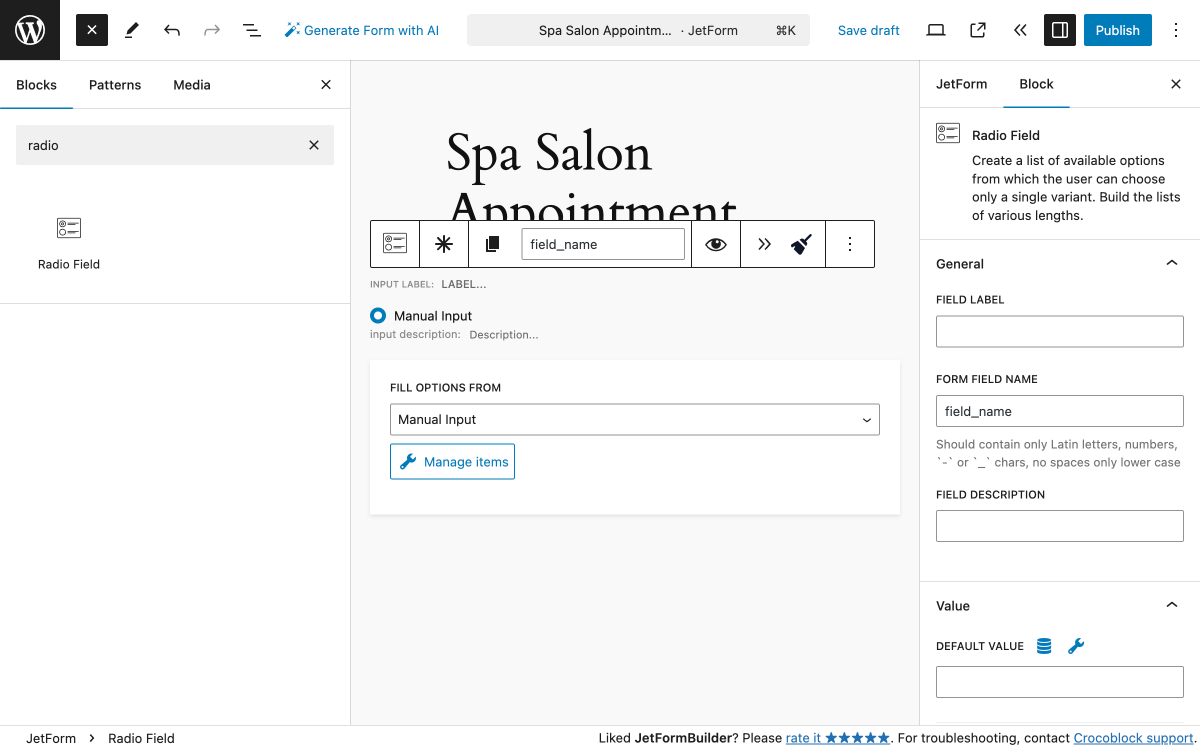Close the block inserter panel
Viewport: 1200px width, 750px height.
pos(326,85)
